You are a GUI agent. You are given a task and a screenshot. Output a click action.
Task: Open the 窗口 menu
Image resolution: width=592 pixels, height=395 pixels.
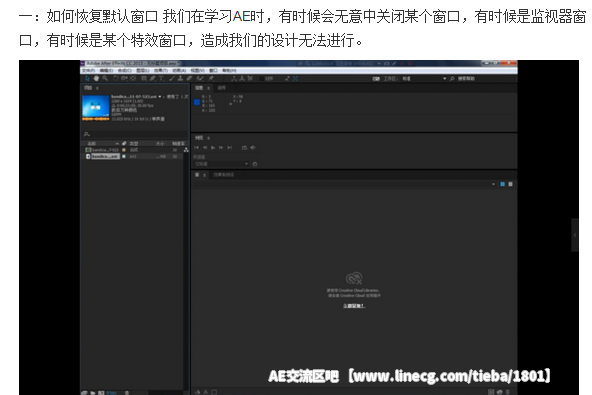click(x=214, y=71)
